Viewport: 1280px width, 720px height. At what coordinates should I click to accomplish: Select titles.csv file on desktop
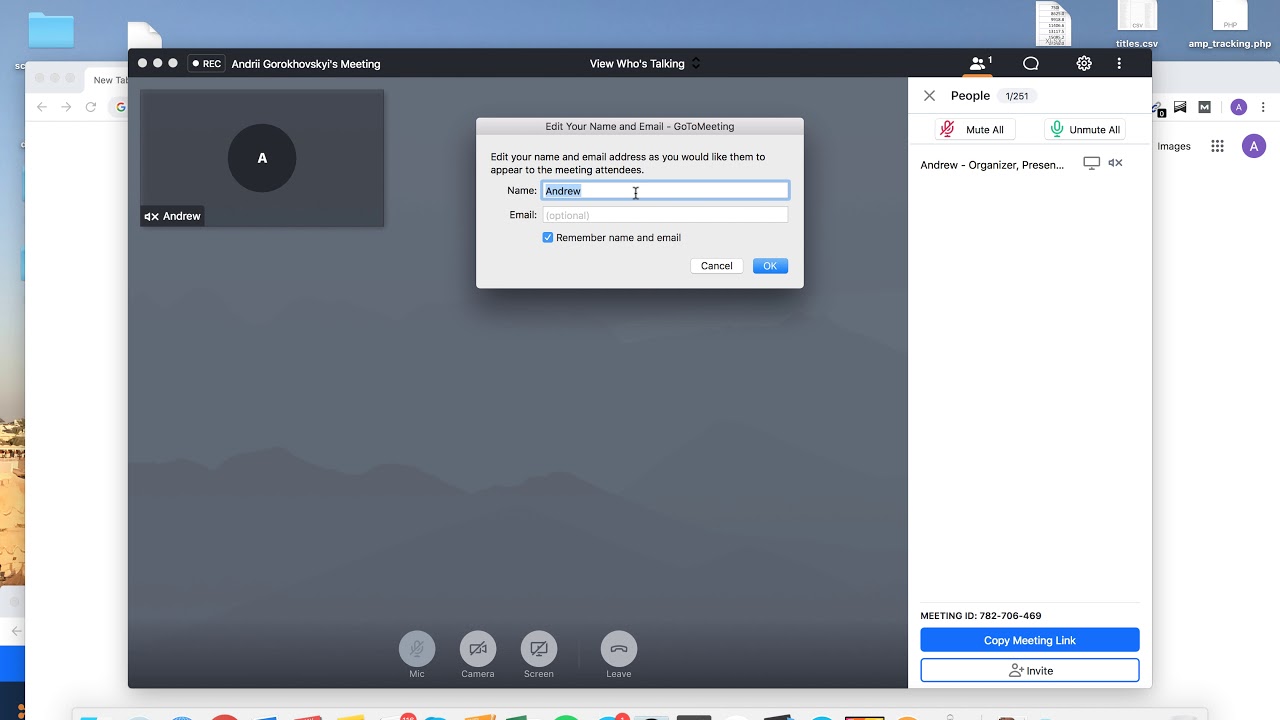(1137, 25)
